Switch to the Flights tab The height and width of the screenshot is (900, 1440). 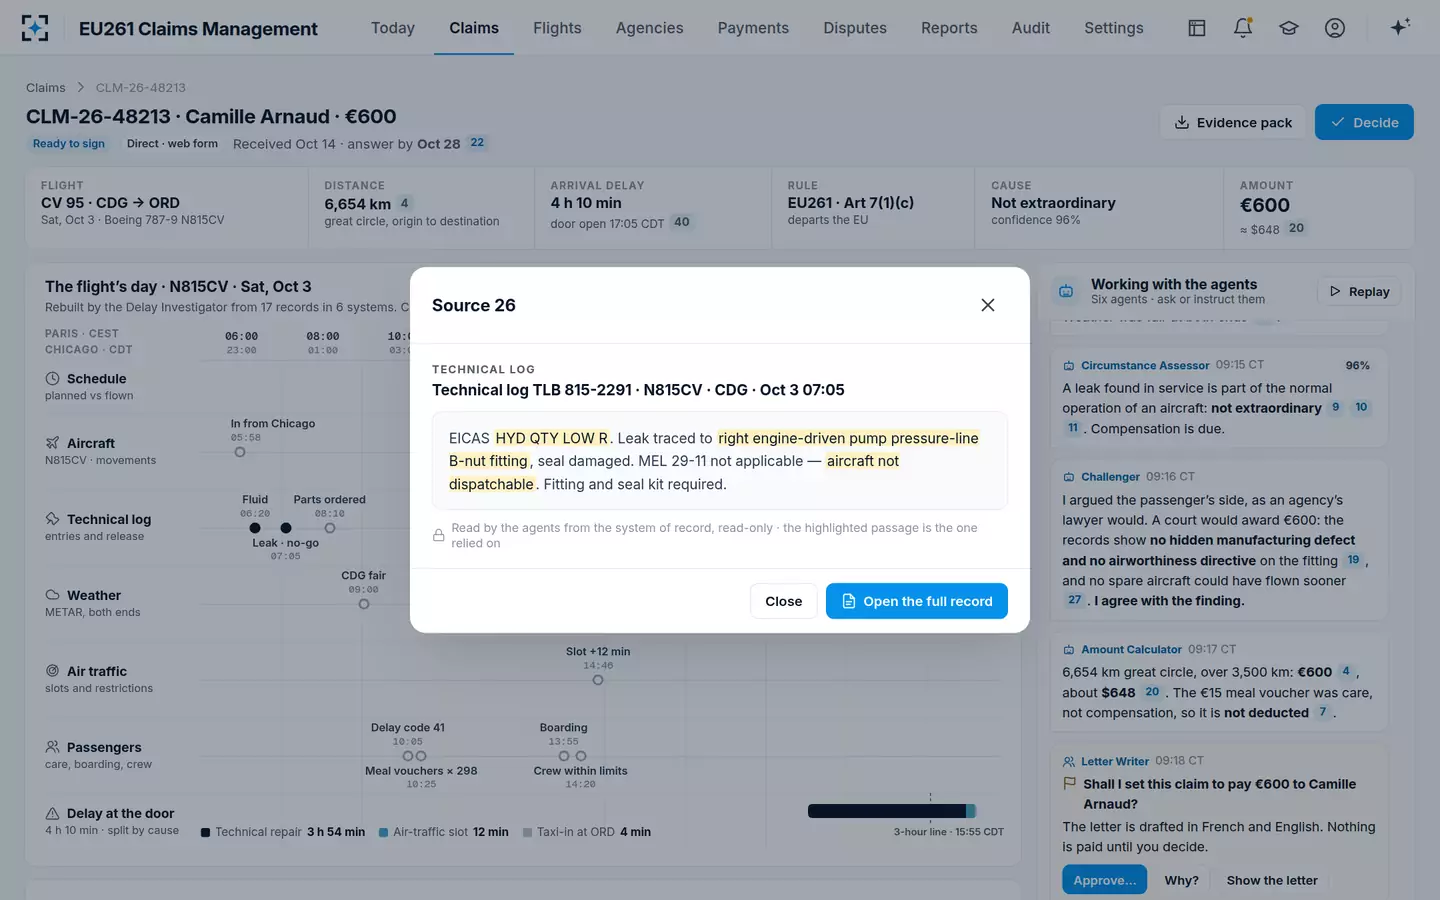(x=557, y=28)
